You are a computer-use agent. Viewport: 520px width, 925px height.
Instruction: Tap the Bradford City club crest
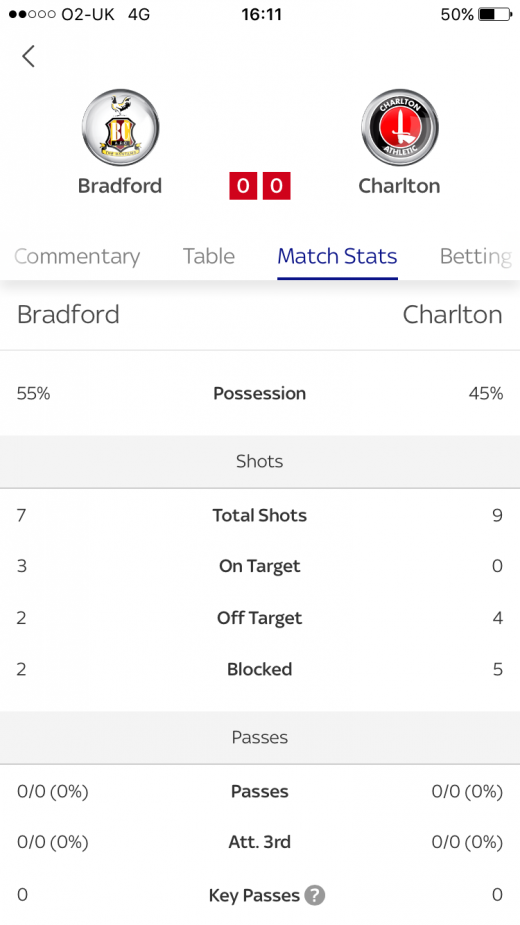pos(120,127)
